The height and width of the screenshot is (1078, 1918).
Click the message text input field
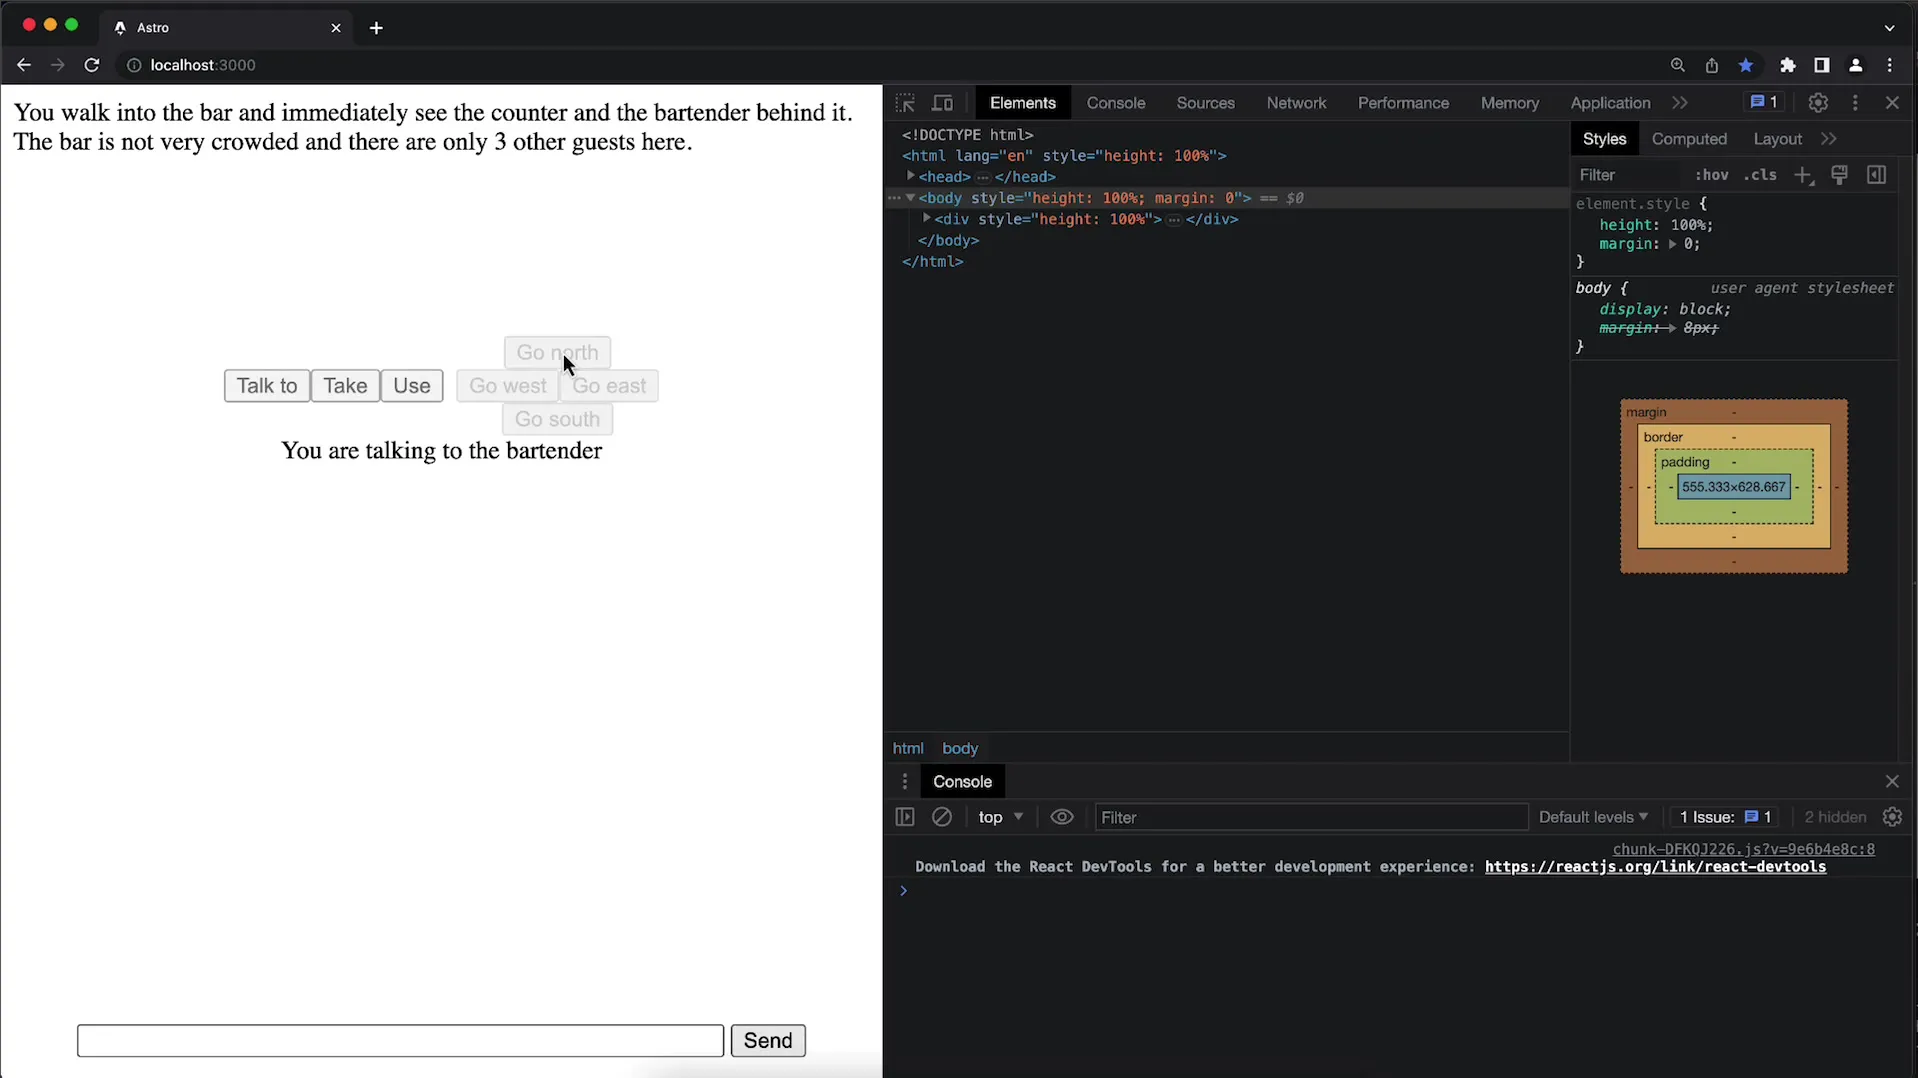[x=400, y=1041]
